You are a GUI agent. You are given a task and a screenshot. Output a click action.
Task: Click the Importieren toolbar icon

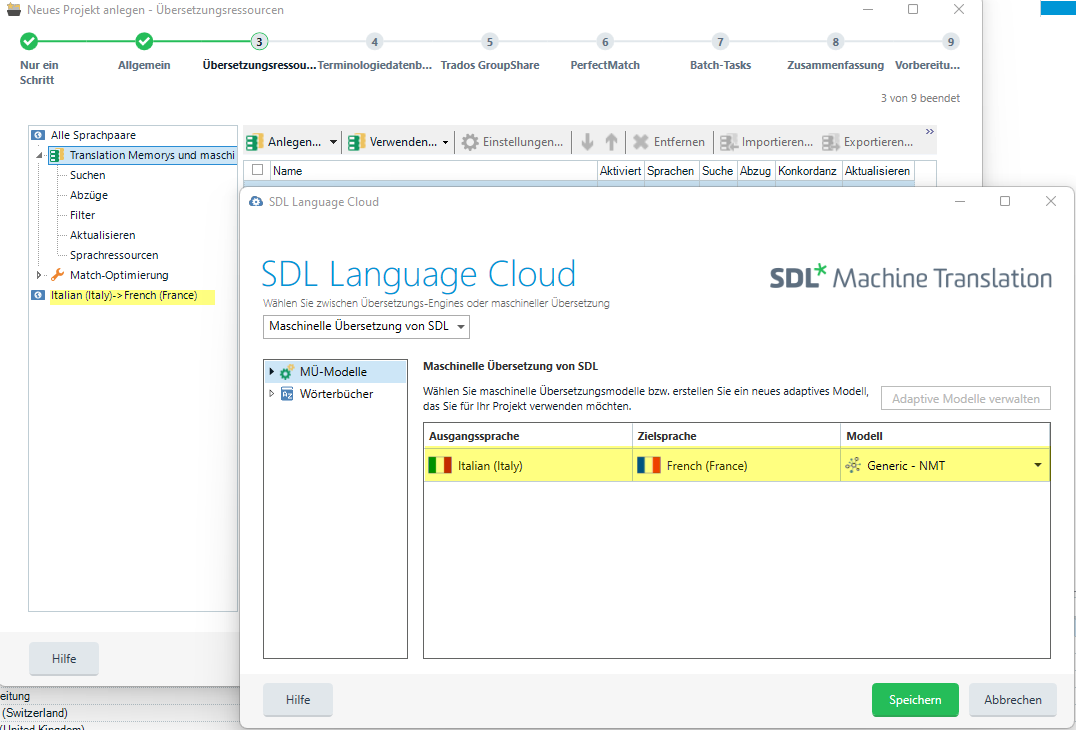[728, 142]
